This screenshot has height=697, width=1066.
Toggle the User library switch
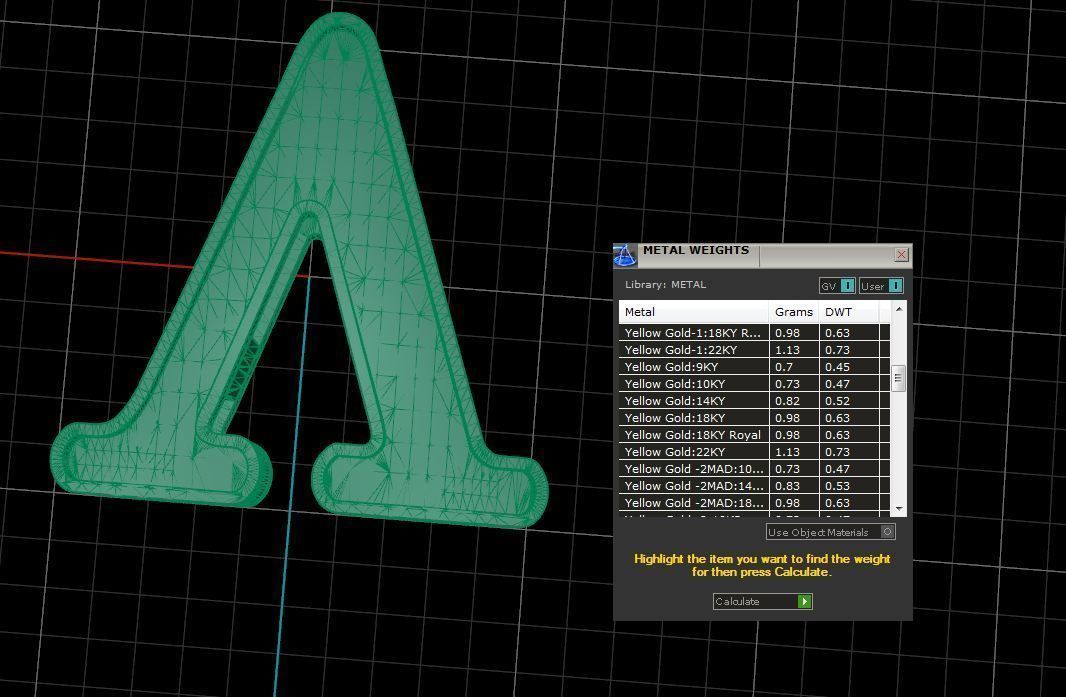pyautogui.click(x=881, y=286)
